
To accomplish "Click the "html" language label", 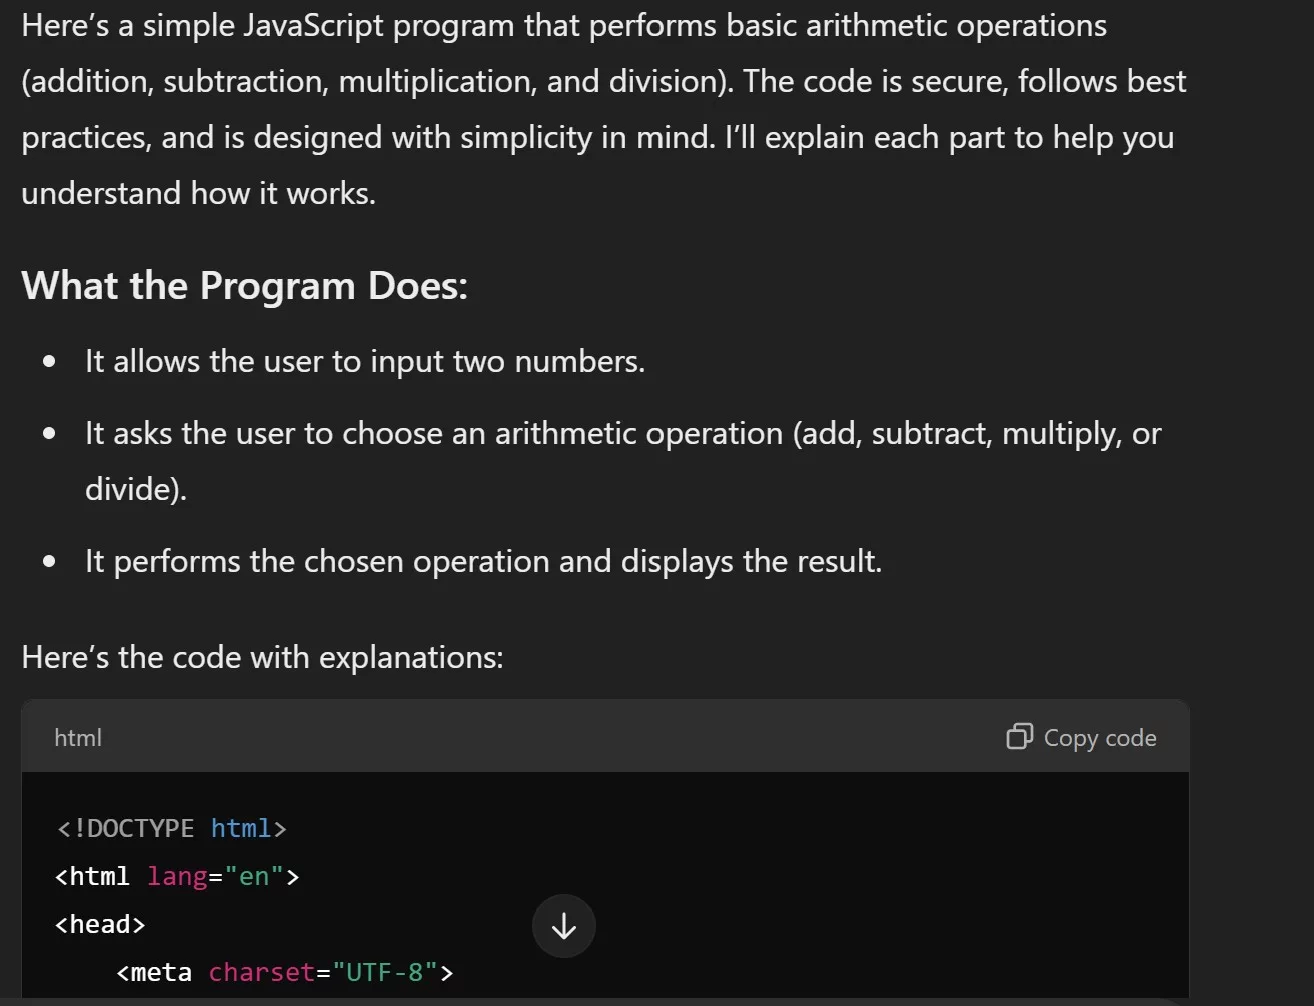I will (78, 738).
